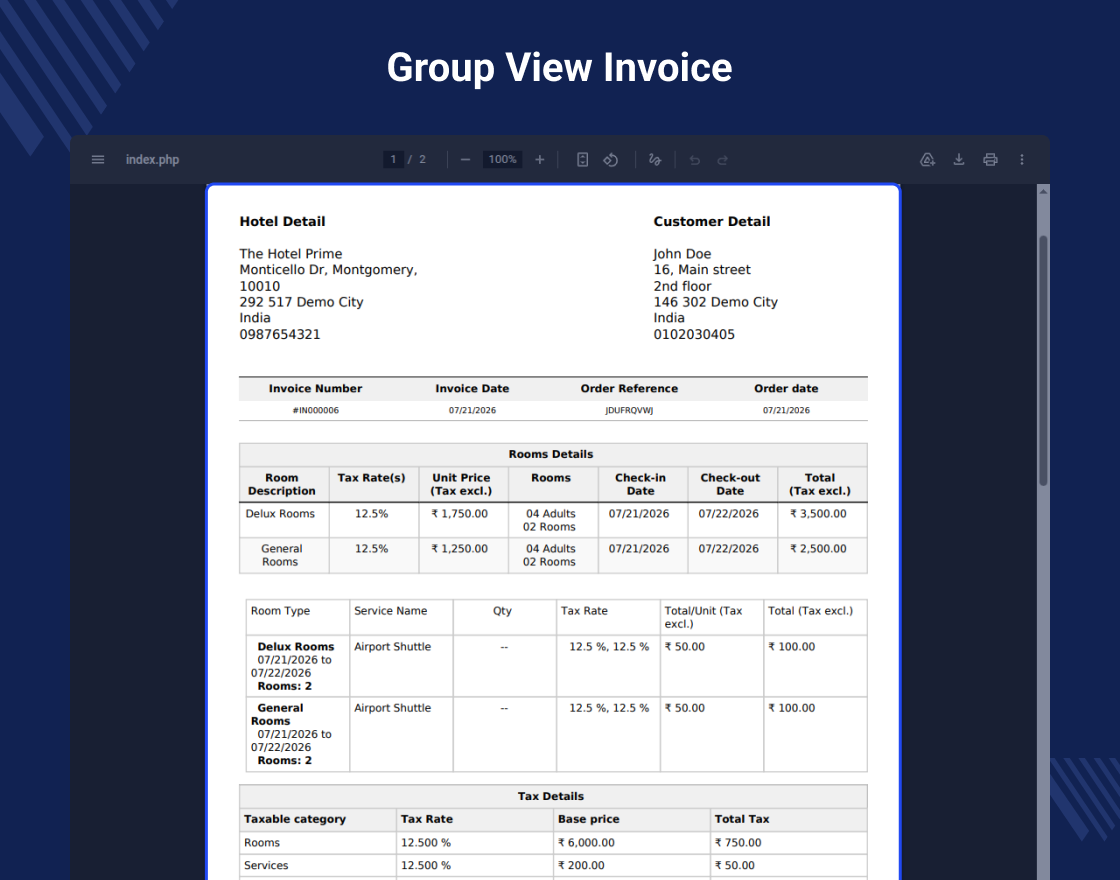Click the Rooms Details table title
1120x880 pixels.
[551, 454]
